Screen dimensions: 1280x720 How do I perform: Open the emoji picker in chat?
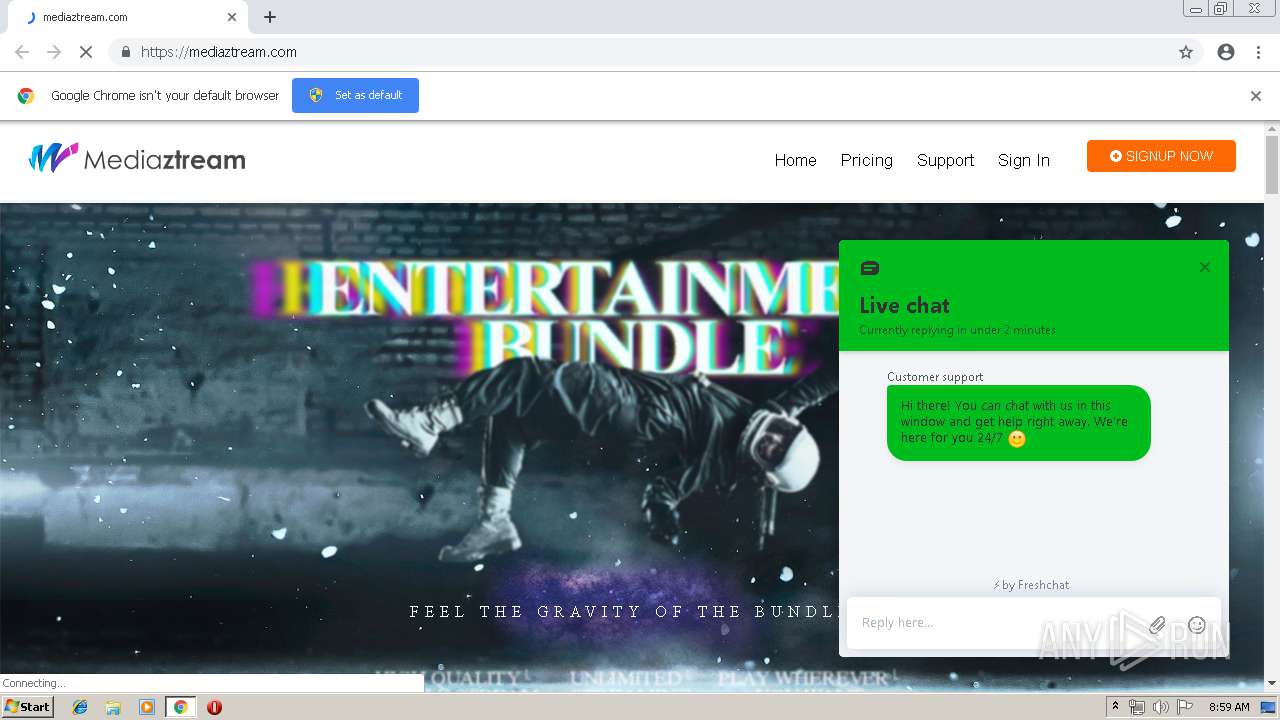coord(1197,625)
